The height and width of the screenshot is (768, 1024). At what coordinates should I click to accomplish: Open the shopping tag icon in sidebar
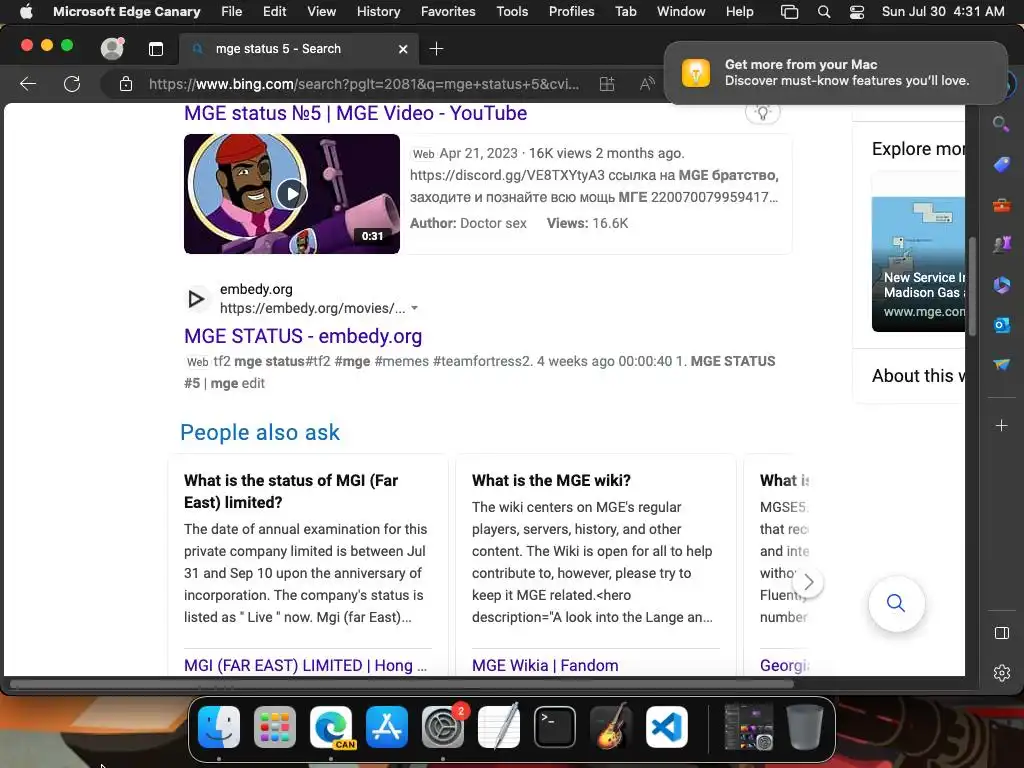point(1001,164)
